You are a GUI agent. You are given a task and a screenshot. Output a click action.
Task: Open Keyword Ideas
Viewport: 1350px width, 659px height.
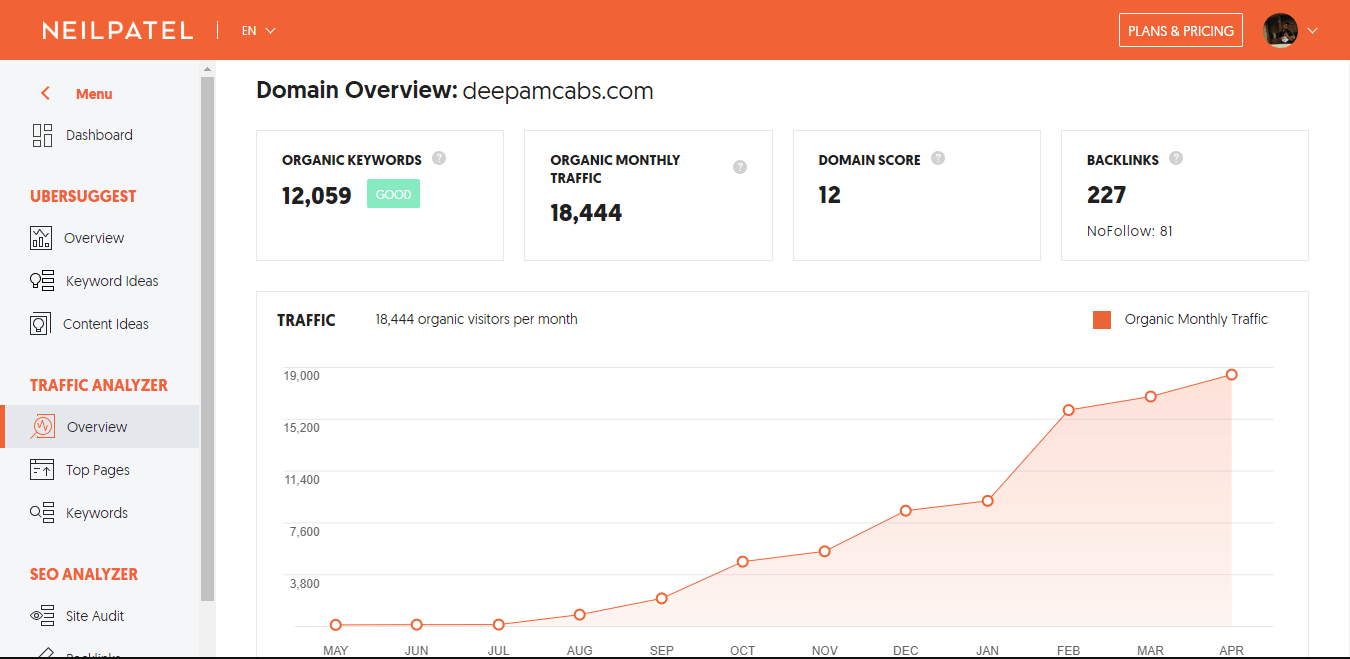[112, 281]
